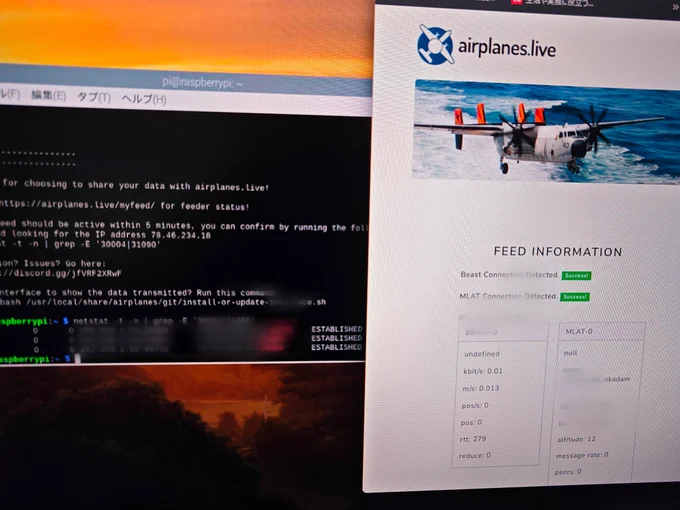Click the last ESTABLISHED netstat line

click(x=337, y=347)
